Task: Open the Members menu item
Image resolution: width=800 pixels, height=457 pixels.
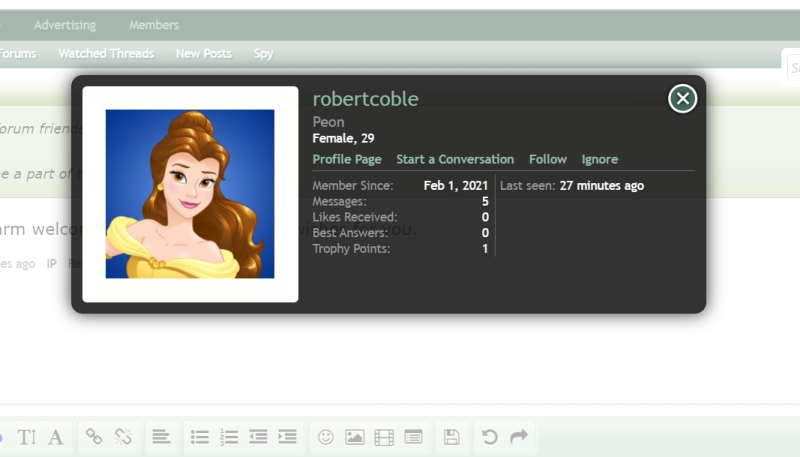Action: point(154,25)
